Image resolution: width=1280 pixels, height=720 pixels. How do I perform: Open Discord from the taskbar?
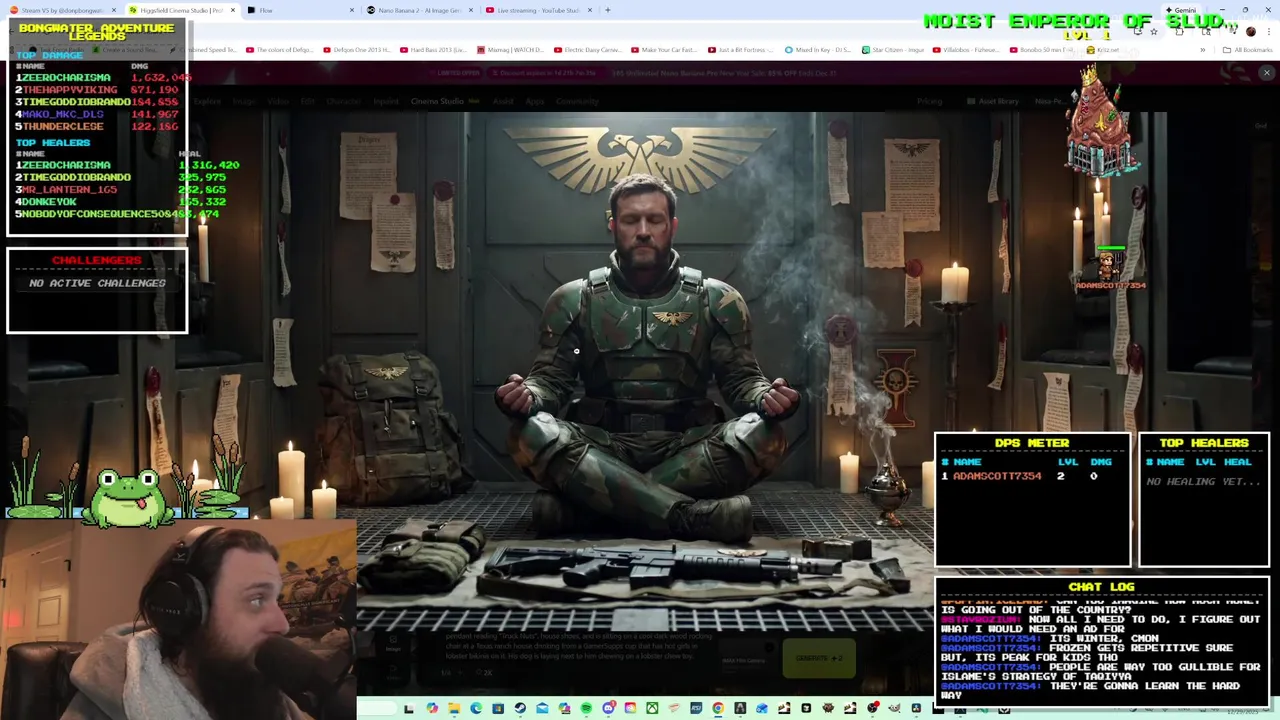[x=609, y=709]
